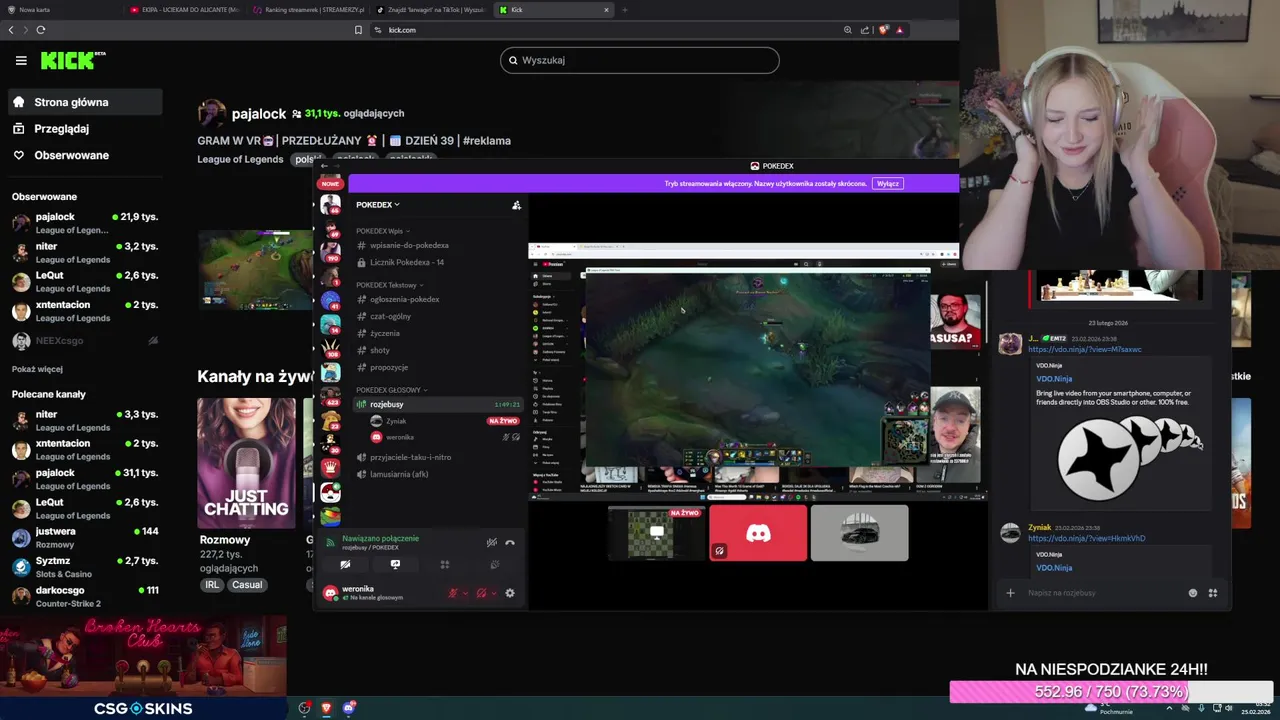The height and width of the screenshot is (720, 1280).
Task: Open Syztmz in Polecane kanały
Action: tap(84, 567)
